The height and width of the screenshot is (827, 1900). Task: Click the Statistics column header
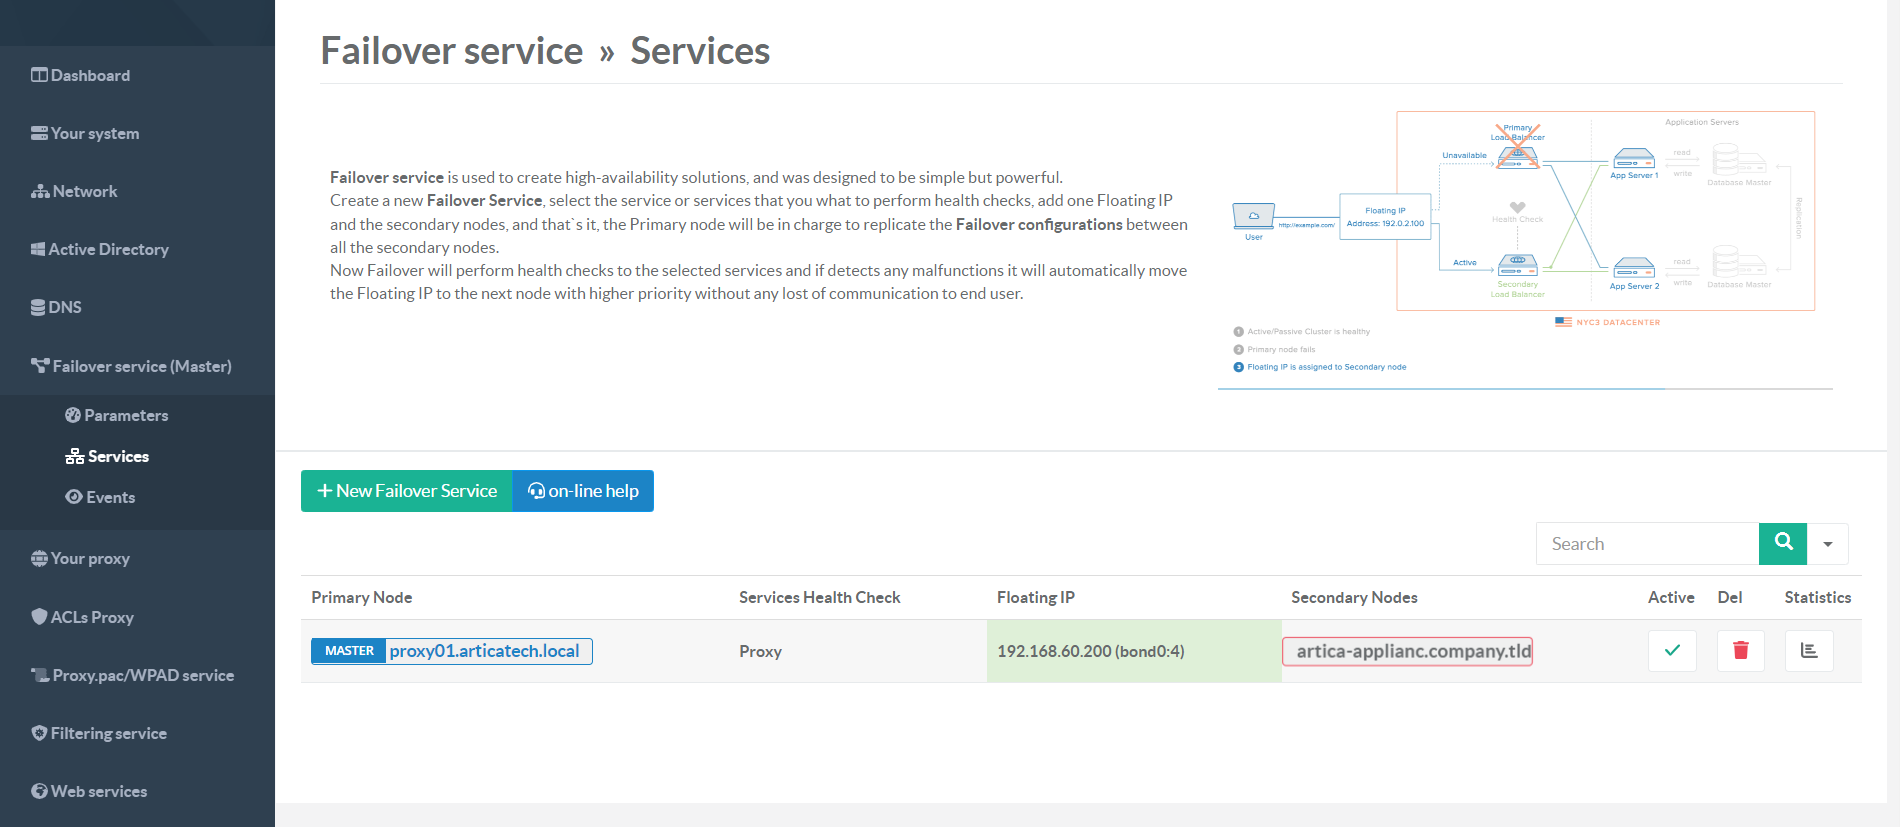(1818, 597)
